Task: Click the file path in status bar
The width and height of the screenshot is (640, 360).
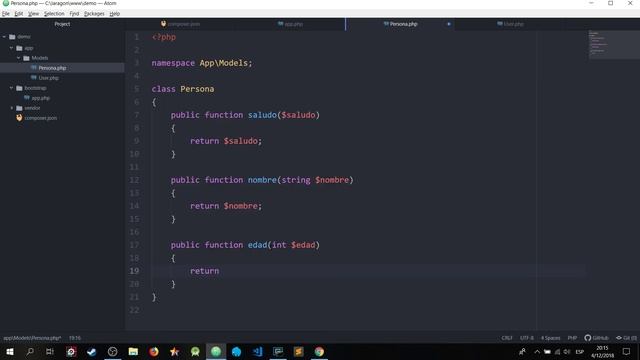Action: click(x=32, y=338)
